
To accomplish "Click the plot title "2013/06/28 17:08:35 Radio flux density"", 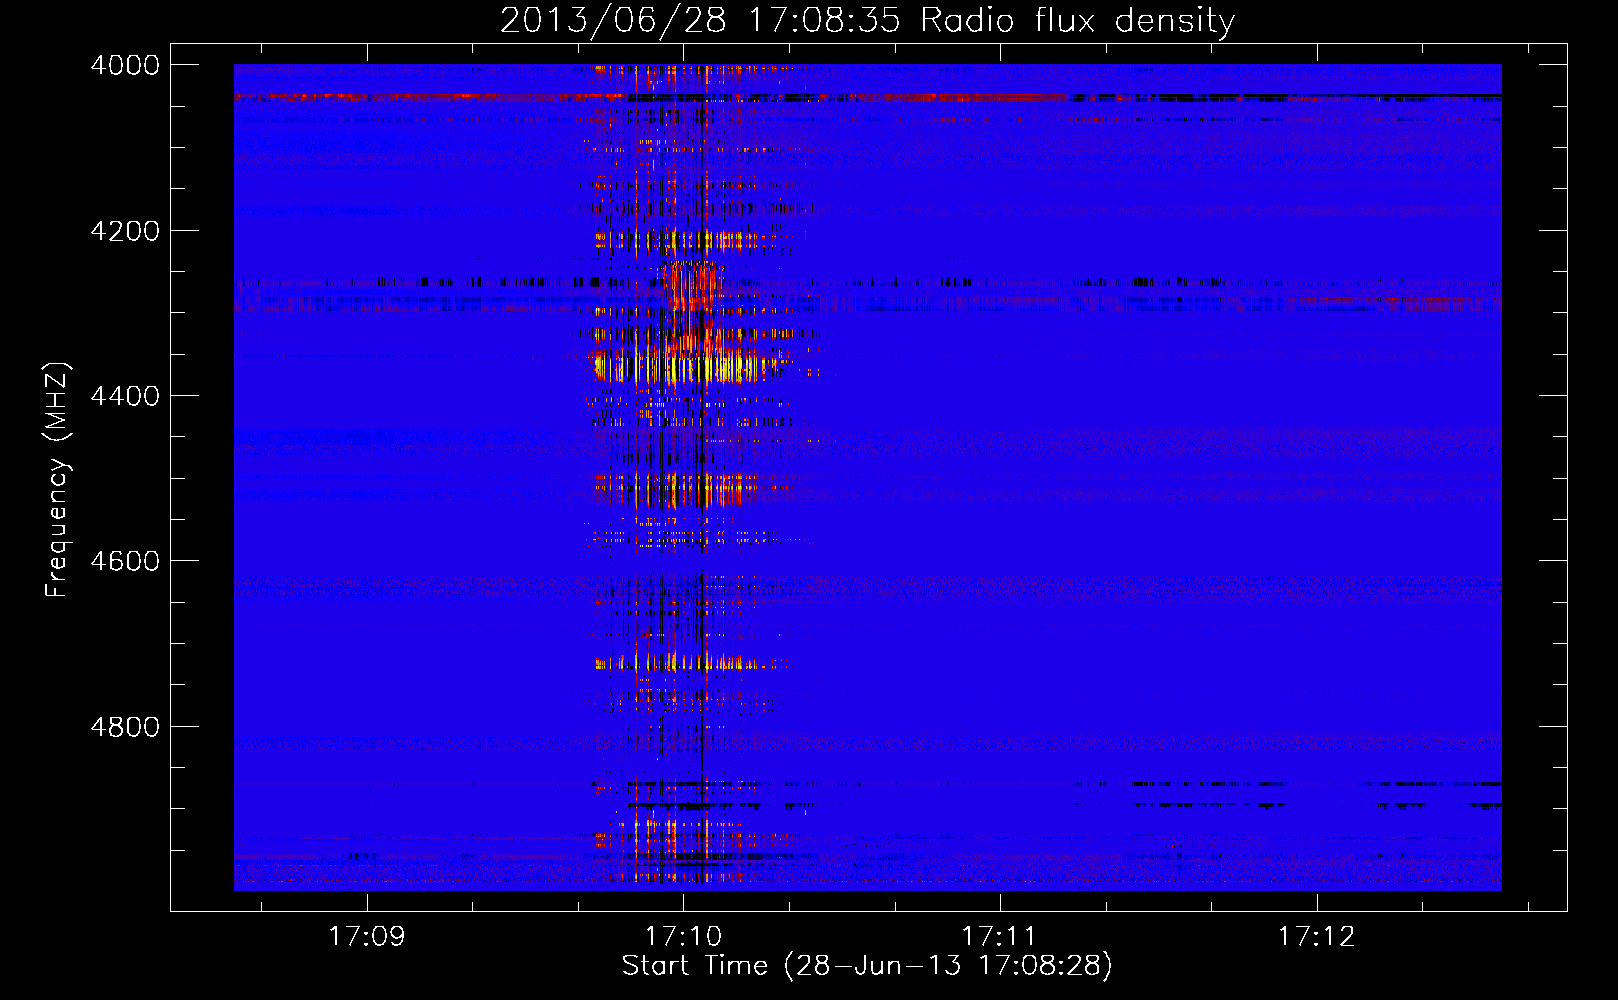I will [x=867, y=20].
